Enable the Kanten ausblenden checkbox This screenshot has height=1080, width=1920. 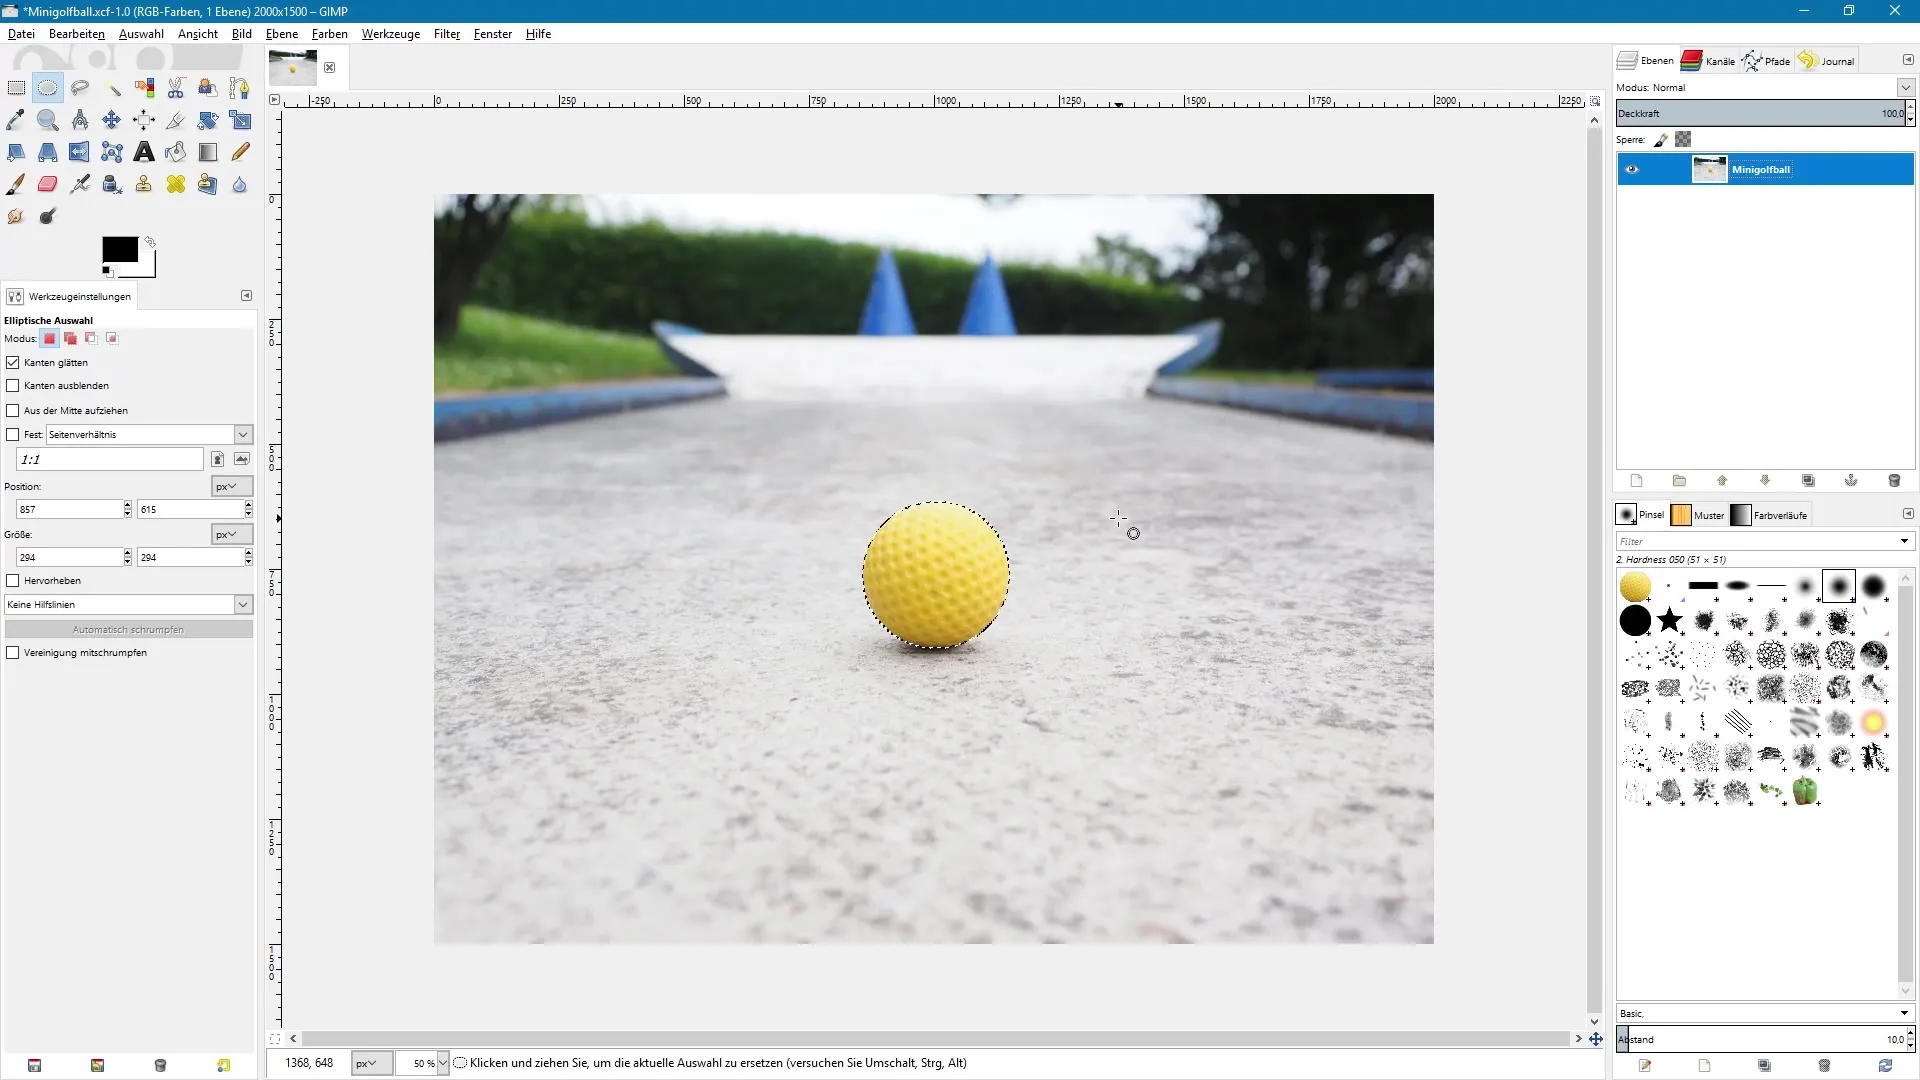pos(13,385)
